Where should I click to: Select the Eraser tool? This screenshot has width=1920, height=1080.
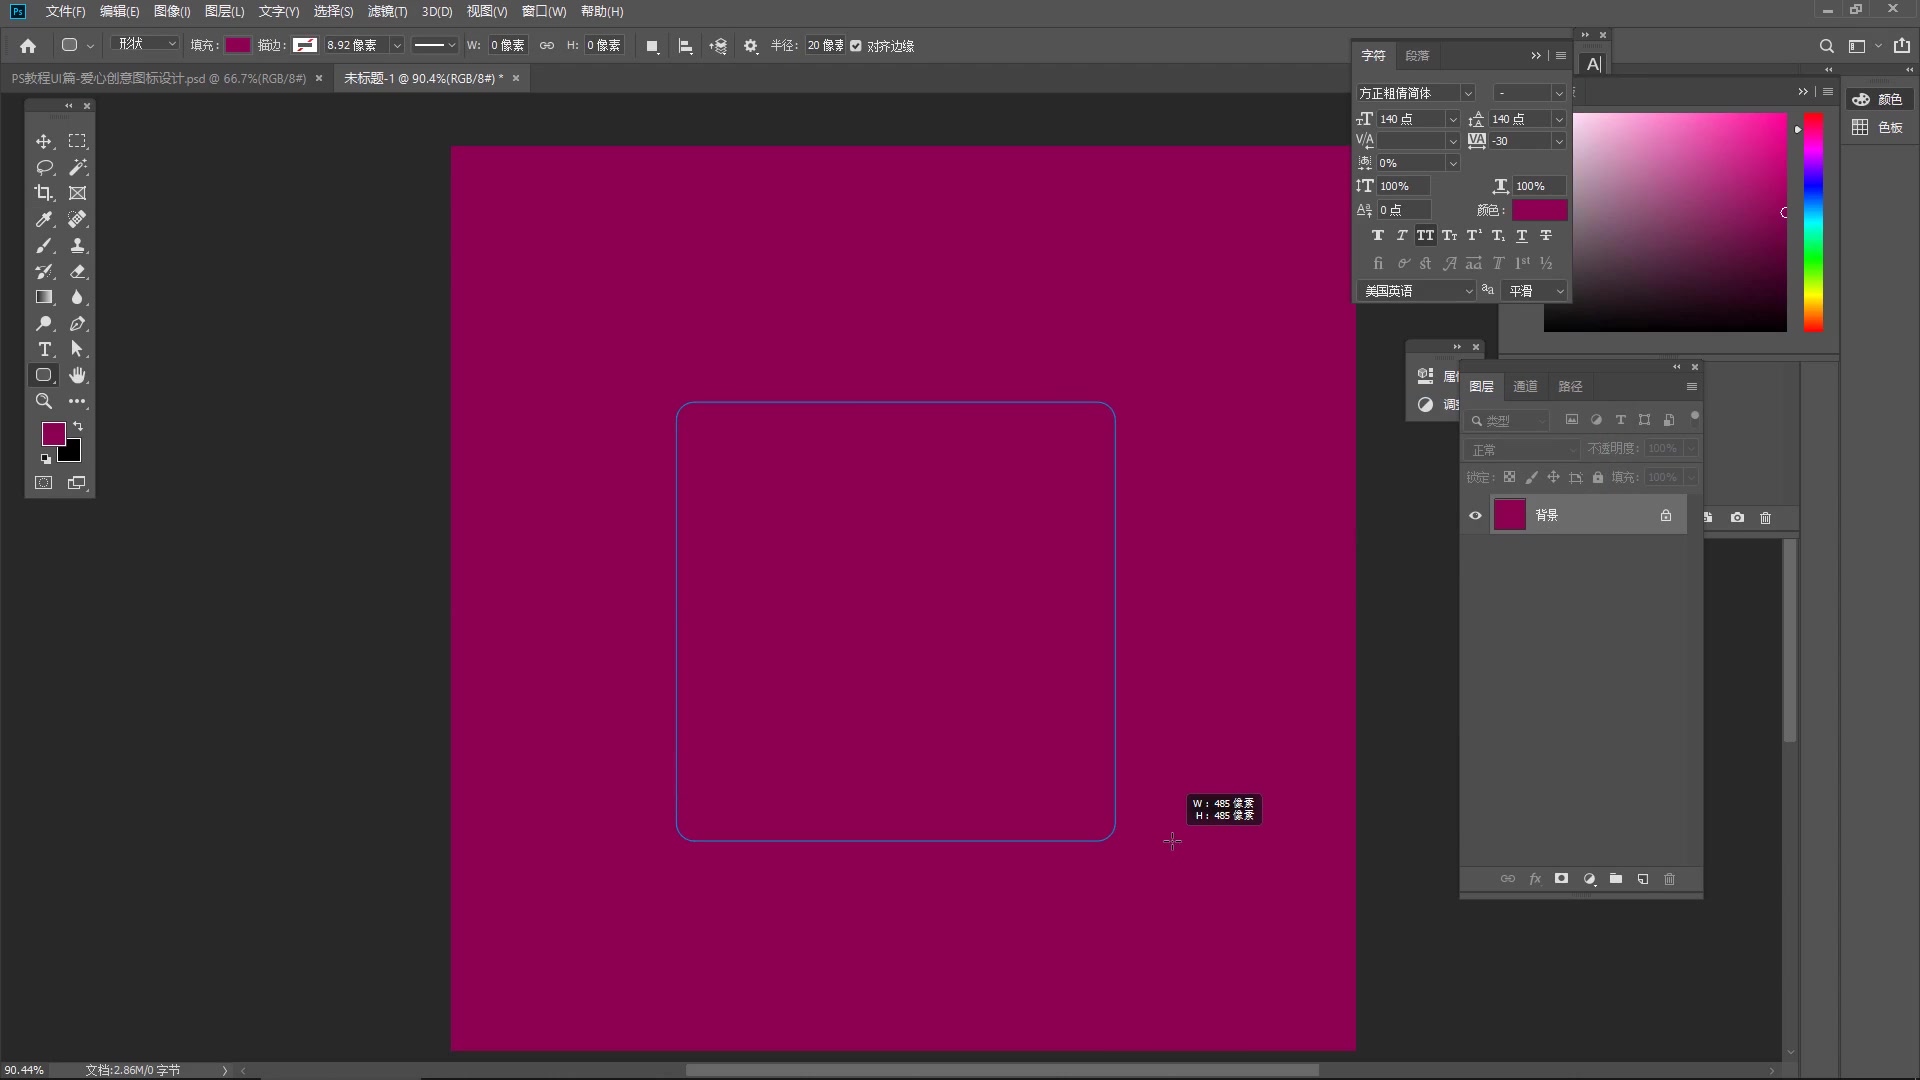coord(77,272)
